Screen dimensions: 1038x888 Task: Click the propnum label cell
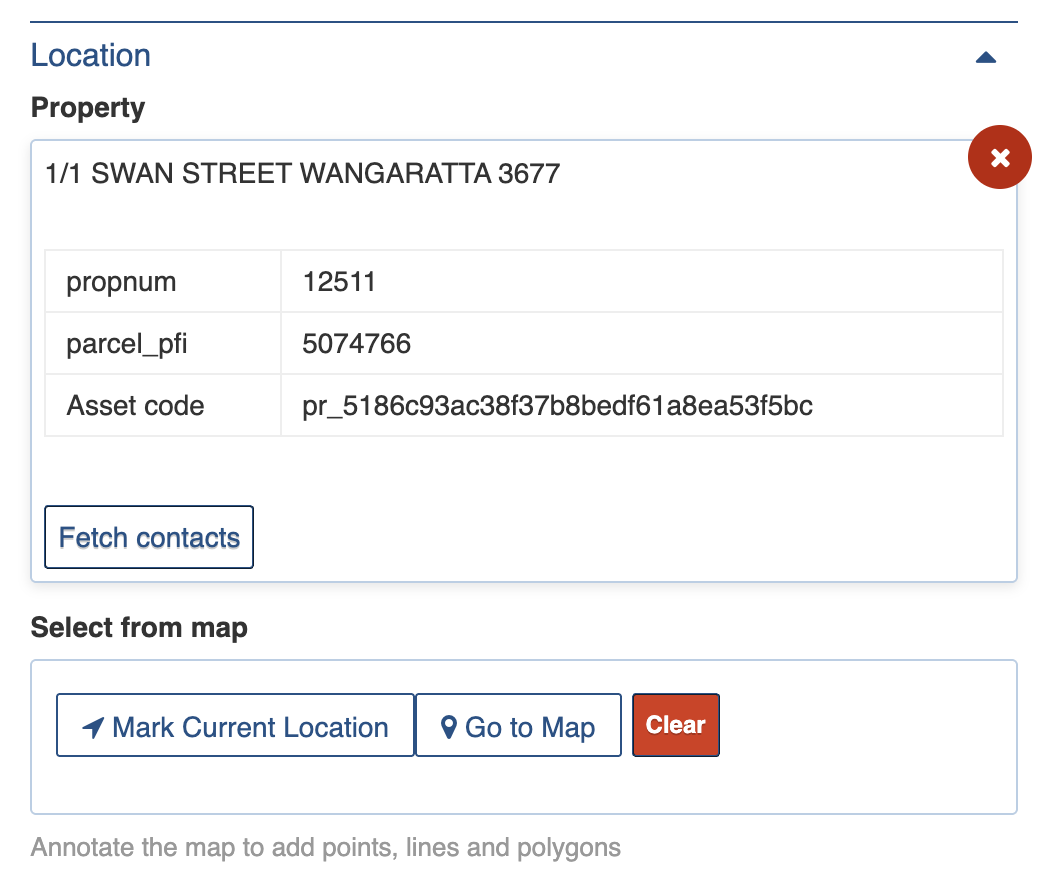121,282
